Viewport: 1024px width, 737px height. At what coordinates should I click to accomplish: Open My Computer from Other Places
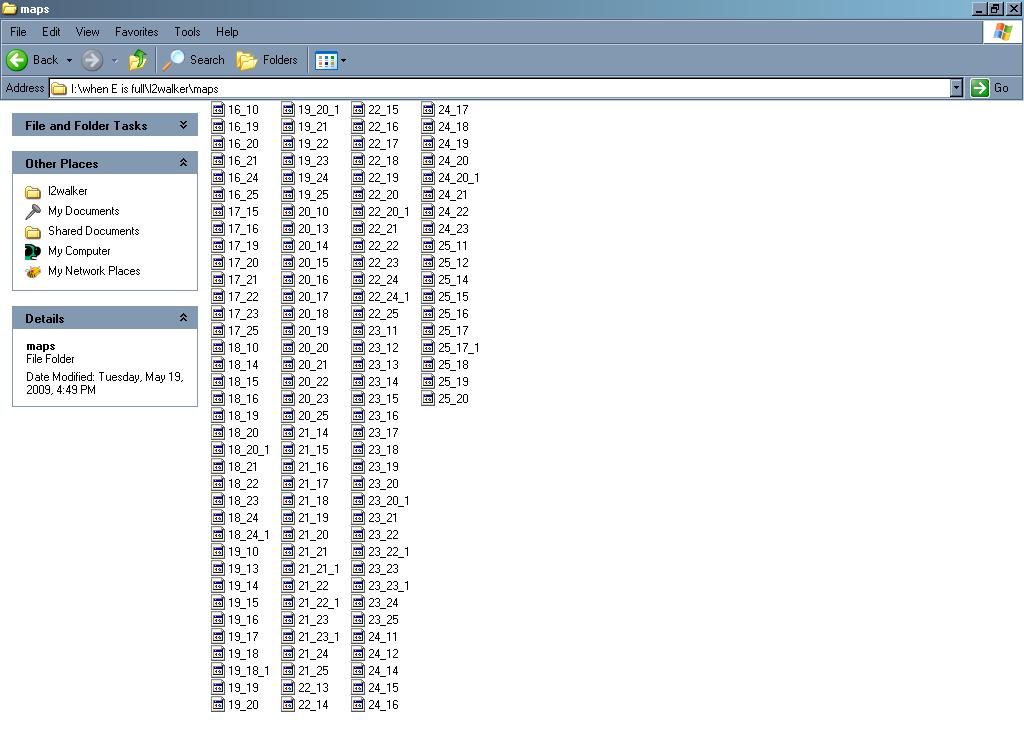79,251
